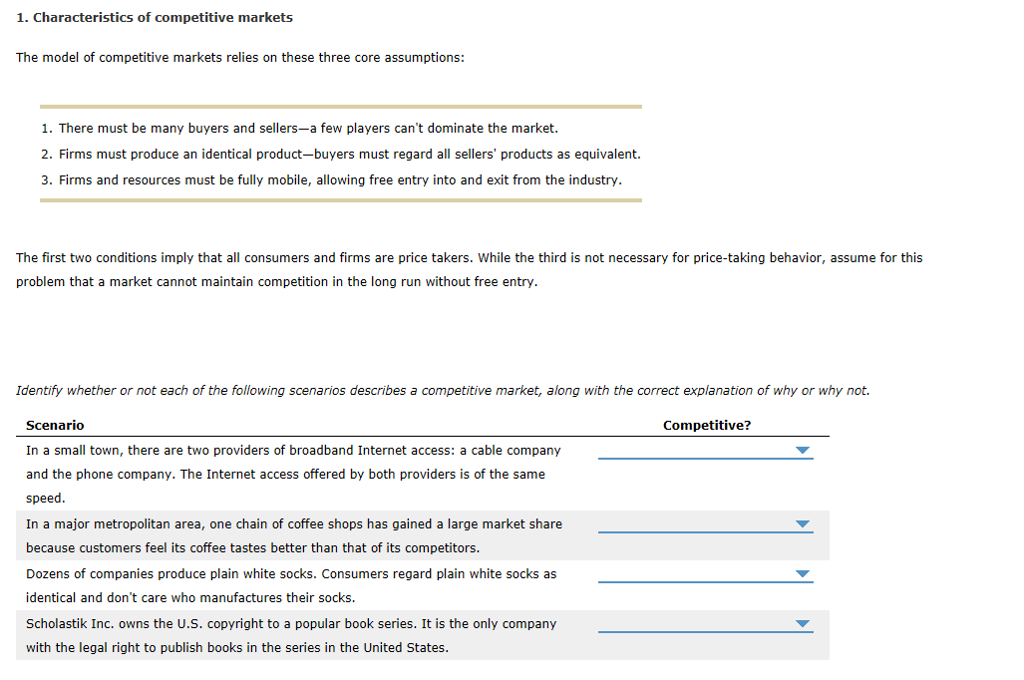Click the coffee shops scenario row

300,535
